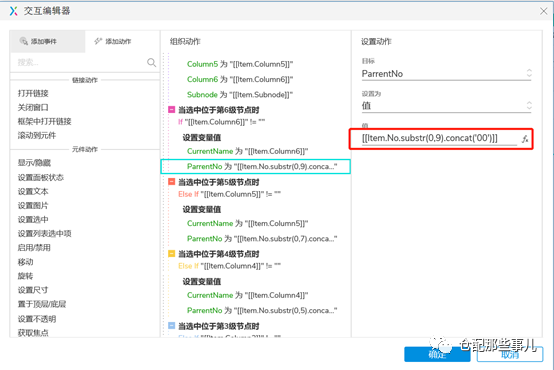Select condition Else If [[Item.Column4]] != ""

(x=229, y=266)
